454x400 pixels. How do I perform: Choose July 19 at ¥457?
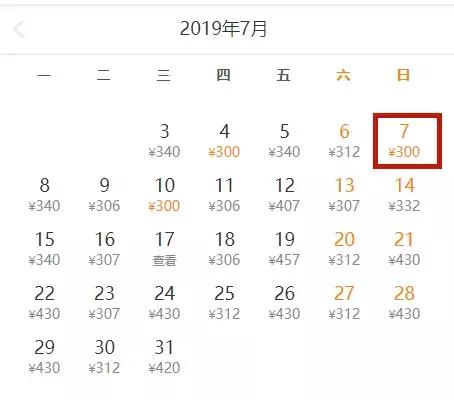[x=284, y=249]
